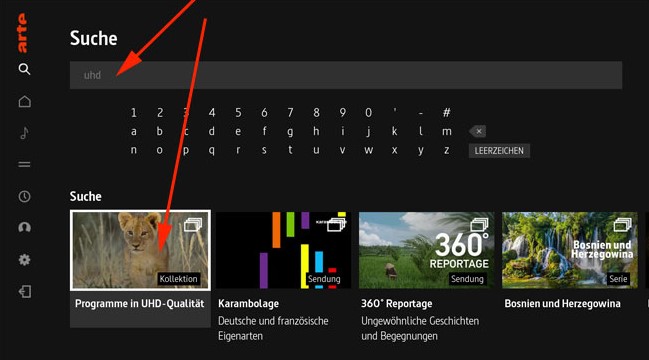
Task: Open the music note concert section
Action: tap(24, 133)
